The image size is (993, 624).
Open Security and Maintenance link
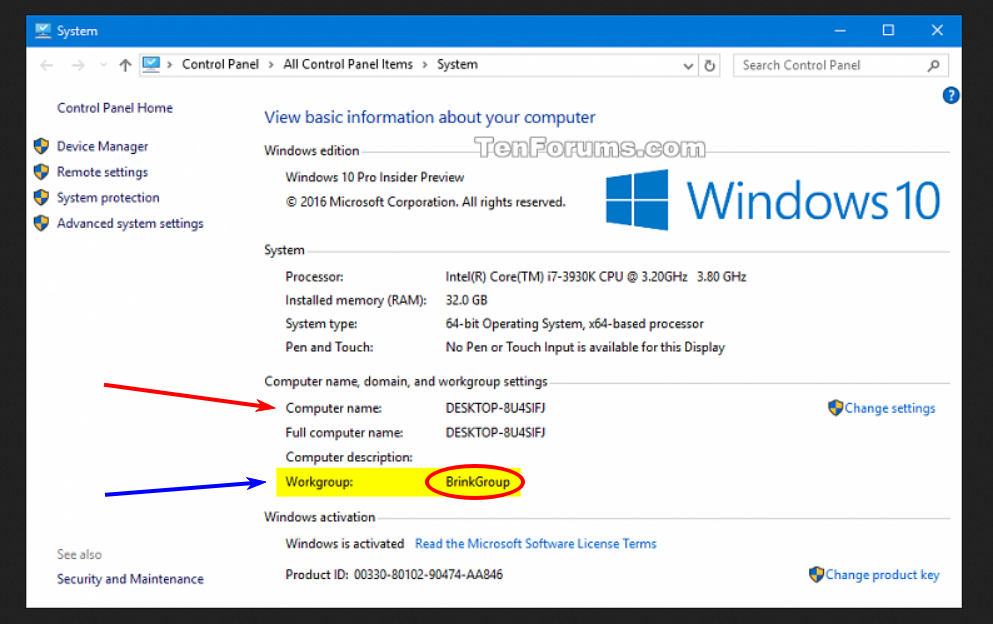tap(130, 579)
